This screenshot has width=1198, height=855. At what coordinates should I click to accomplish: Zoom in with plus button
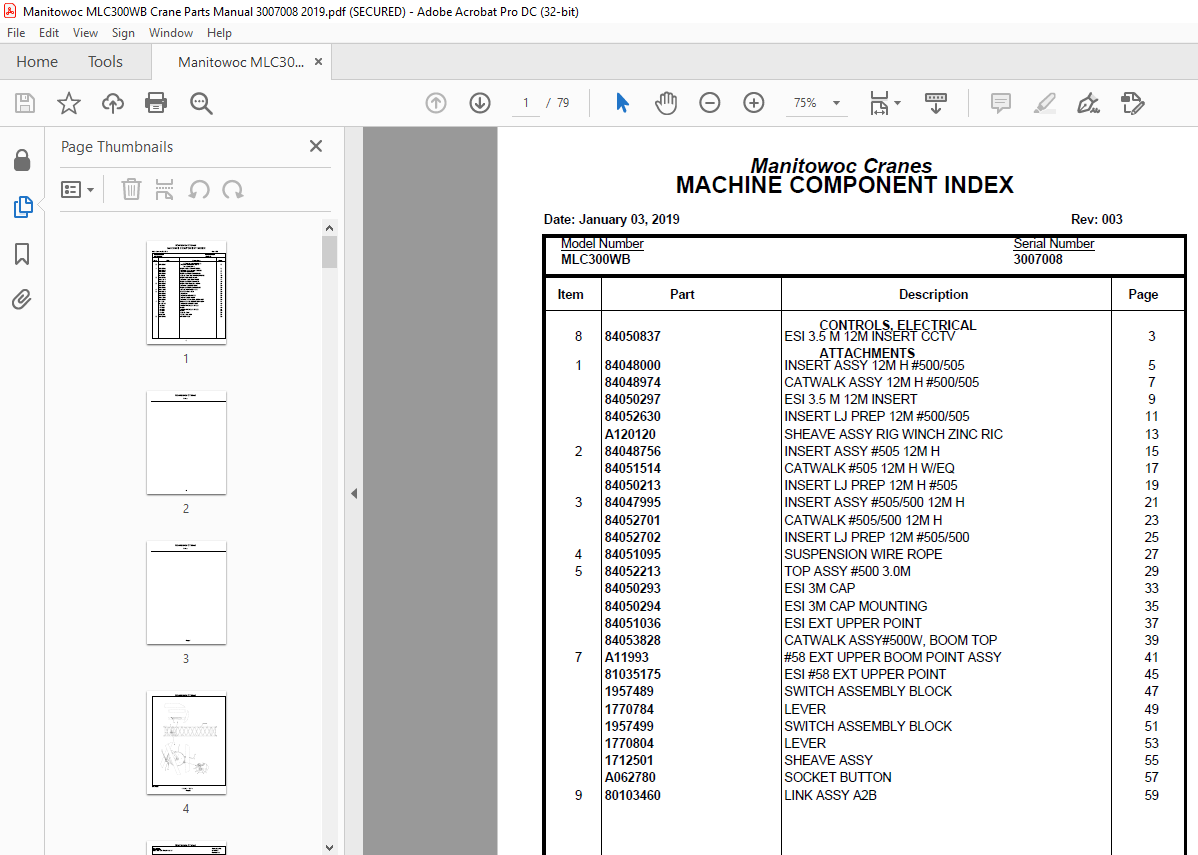coord(754,102)
